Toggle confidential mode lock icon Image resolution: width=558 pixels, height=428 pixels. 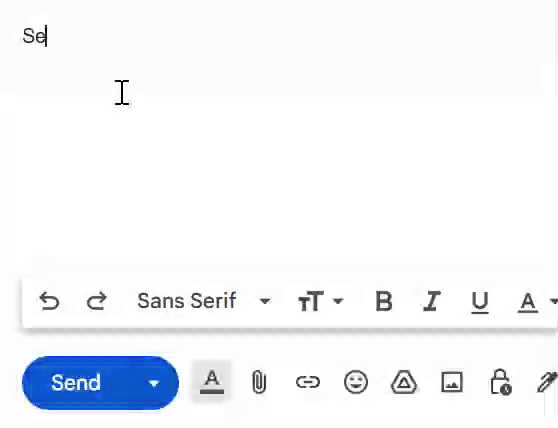(501, 382)
